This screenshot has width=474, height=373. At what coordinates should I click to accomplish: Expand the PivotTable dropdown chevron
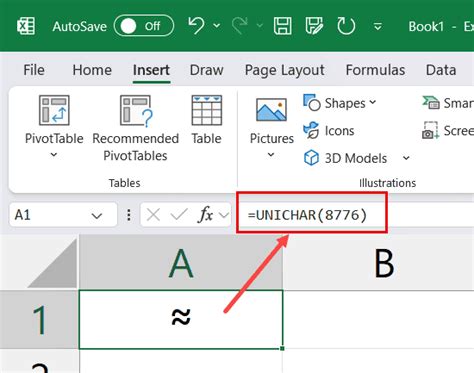54,155
